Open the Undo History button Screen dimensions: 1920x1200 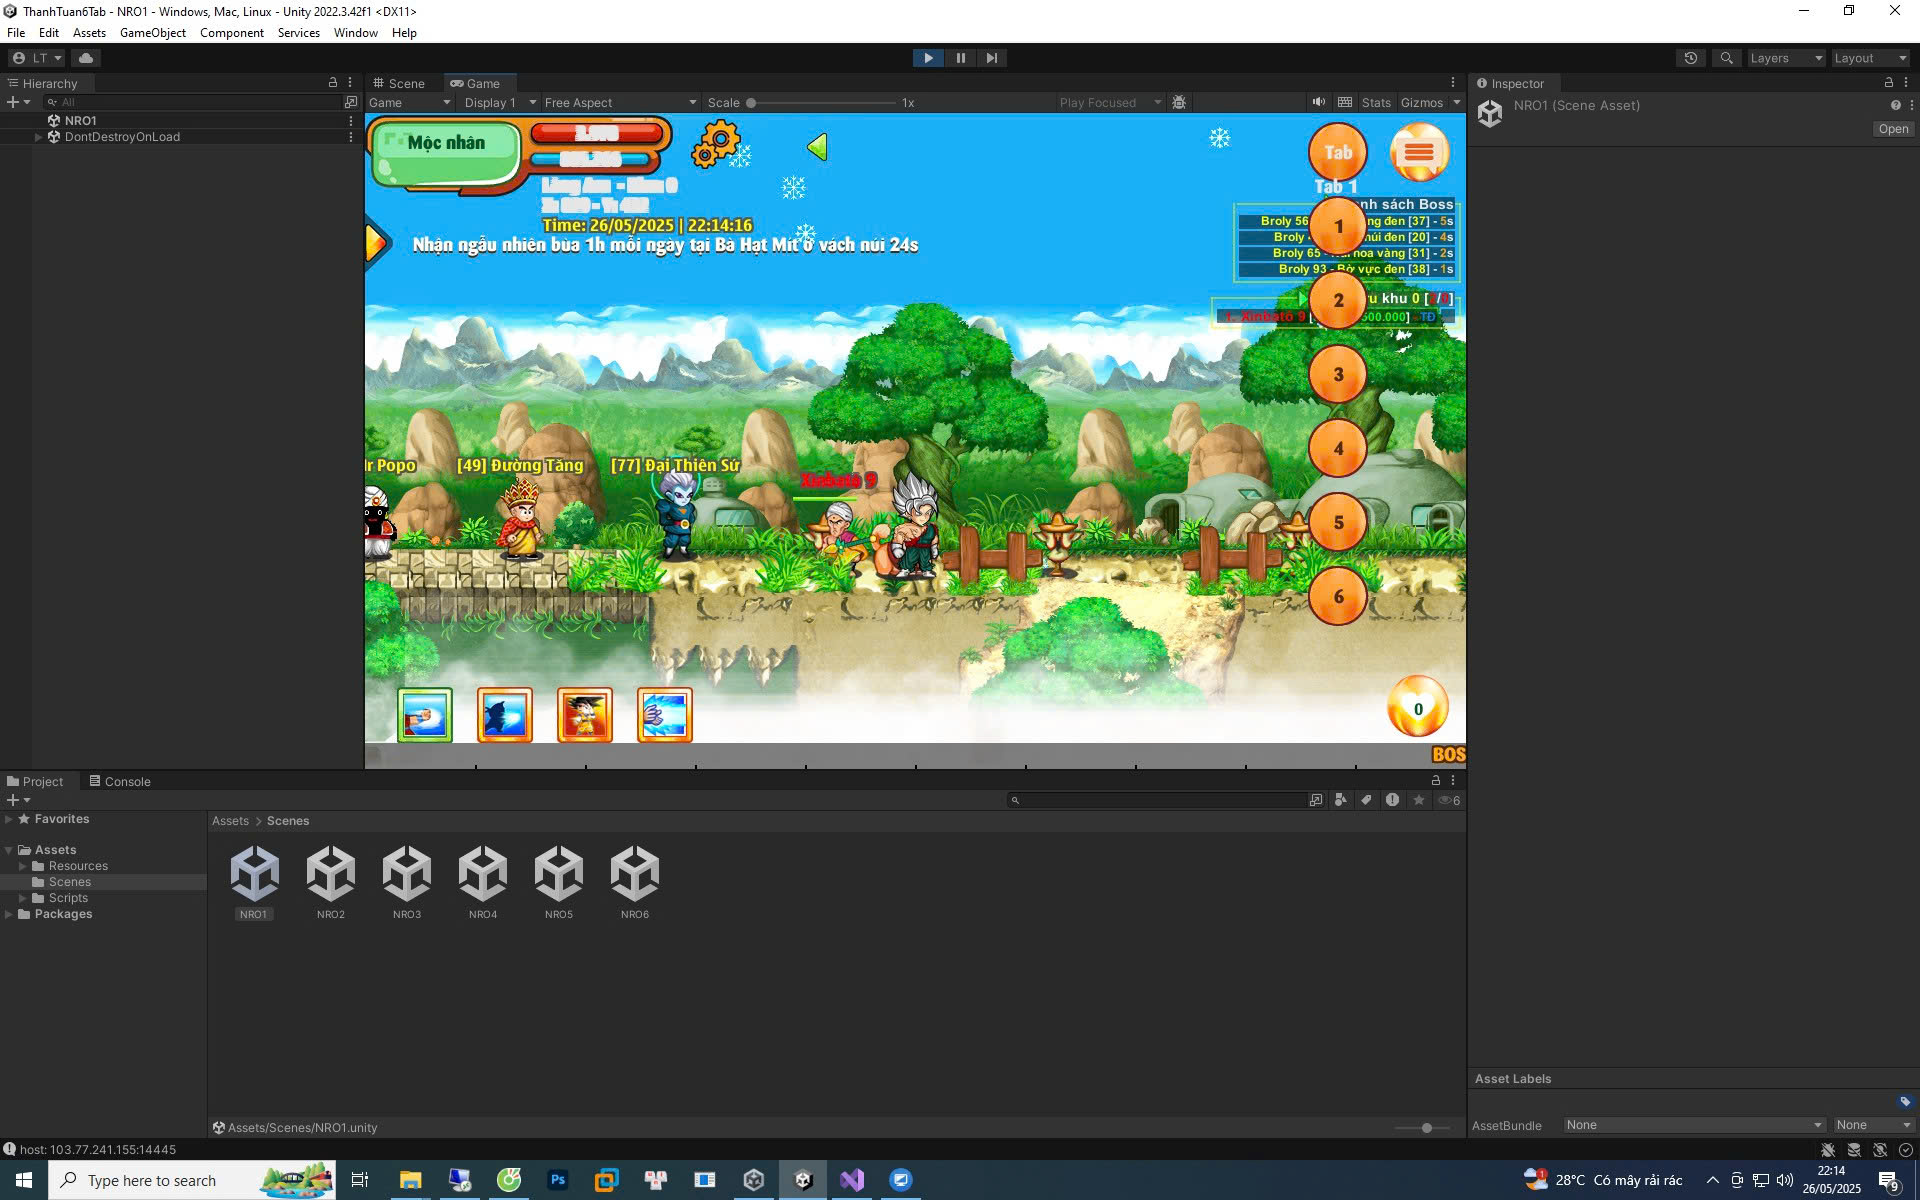(1691, 58)
